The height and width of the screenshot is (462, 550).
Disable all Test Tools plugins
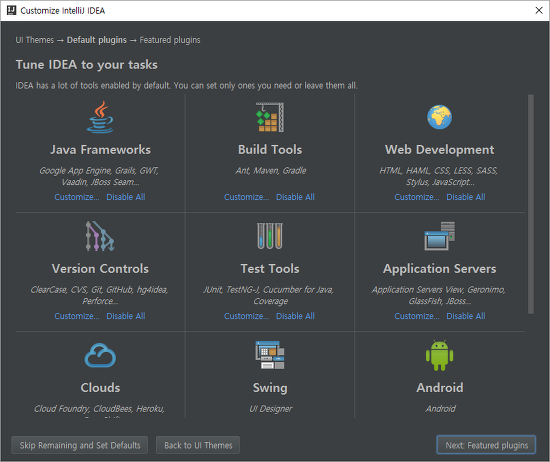click(x=295, y=316)
